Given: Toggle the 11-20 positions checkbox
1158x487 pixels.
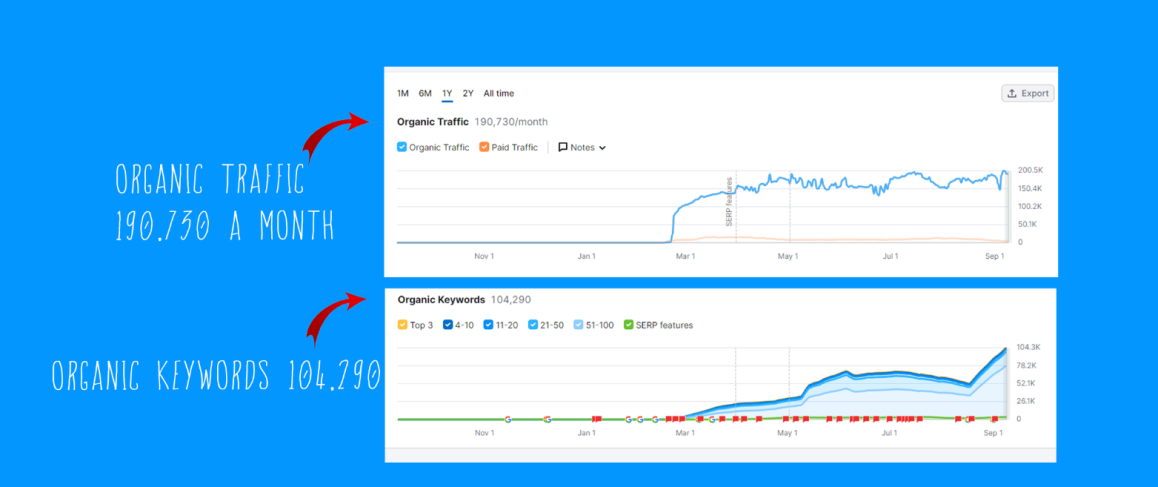Looking at the screenshot, I should (x=487, y=324).
